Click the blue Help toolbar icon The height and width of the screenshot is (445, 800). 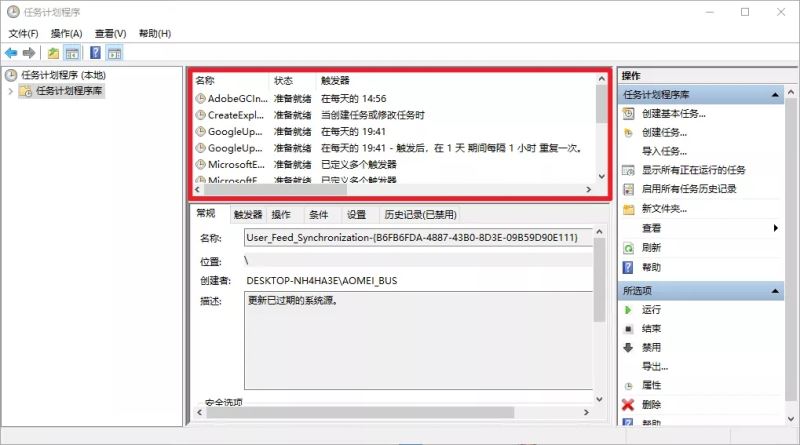pos(95,53)
